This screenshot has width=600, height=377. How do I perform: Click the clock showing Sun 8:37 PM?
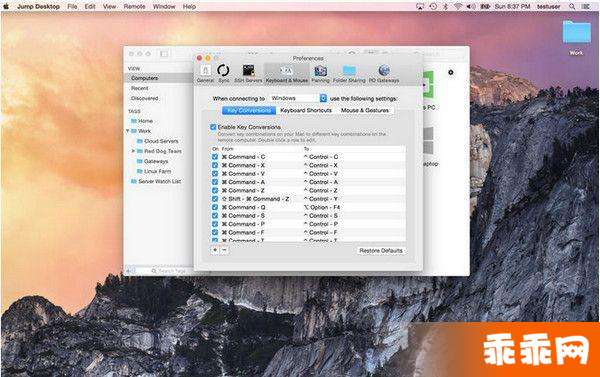(512, 7)
